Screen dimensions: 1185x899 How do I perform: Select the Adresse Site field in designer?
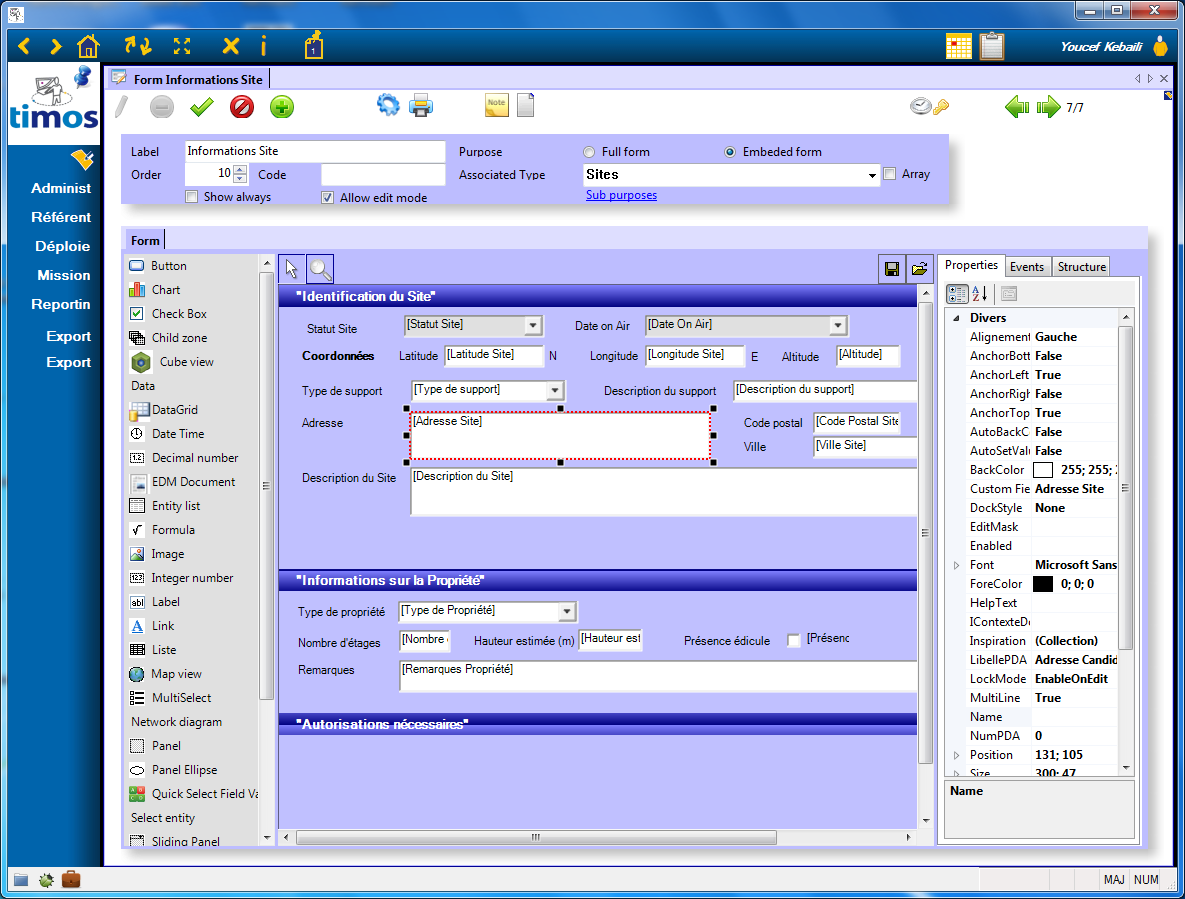[560, 436]
